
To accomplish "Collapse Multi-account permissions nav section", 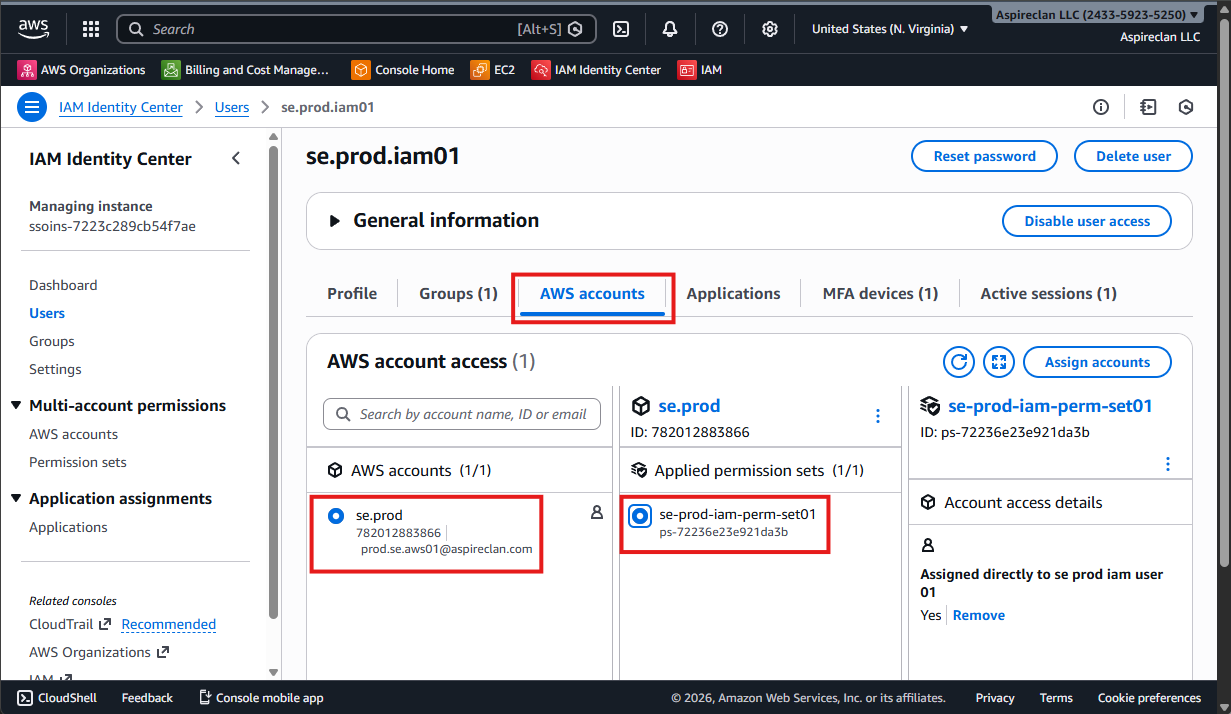I will pos(16,405).
